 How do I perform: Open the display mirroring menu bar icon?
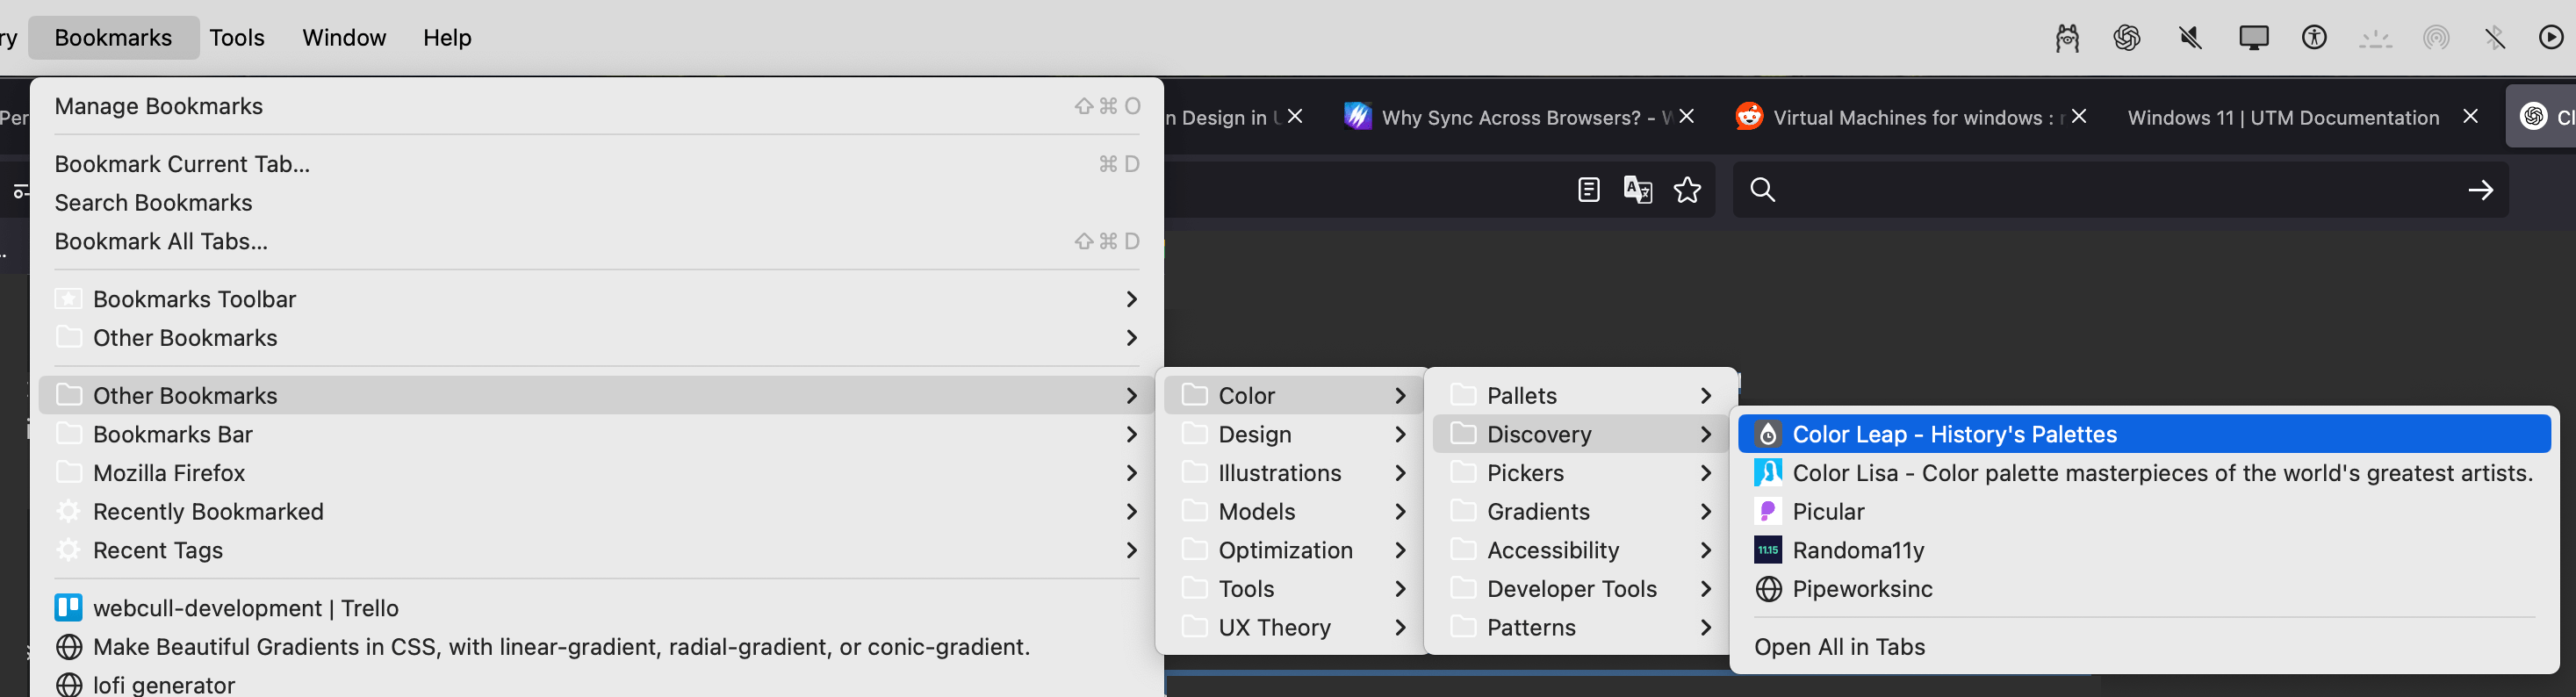2254,38
